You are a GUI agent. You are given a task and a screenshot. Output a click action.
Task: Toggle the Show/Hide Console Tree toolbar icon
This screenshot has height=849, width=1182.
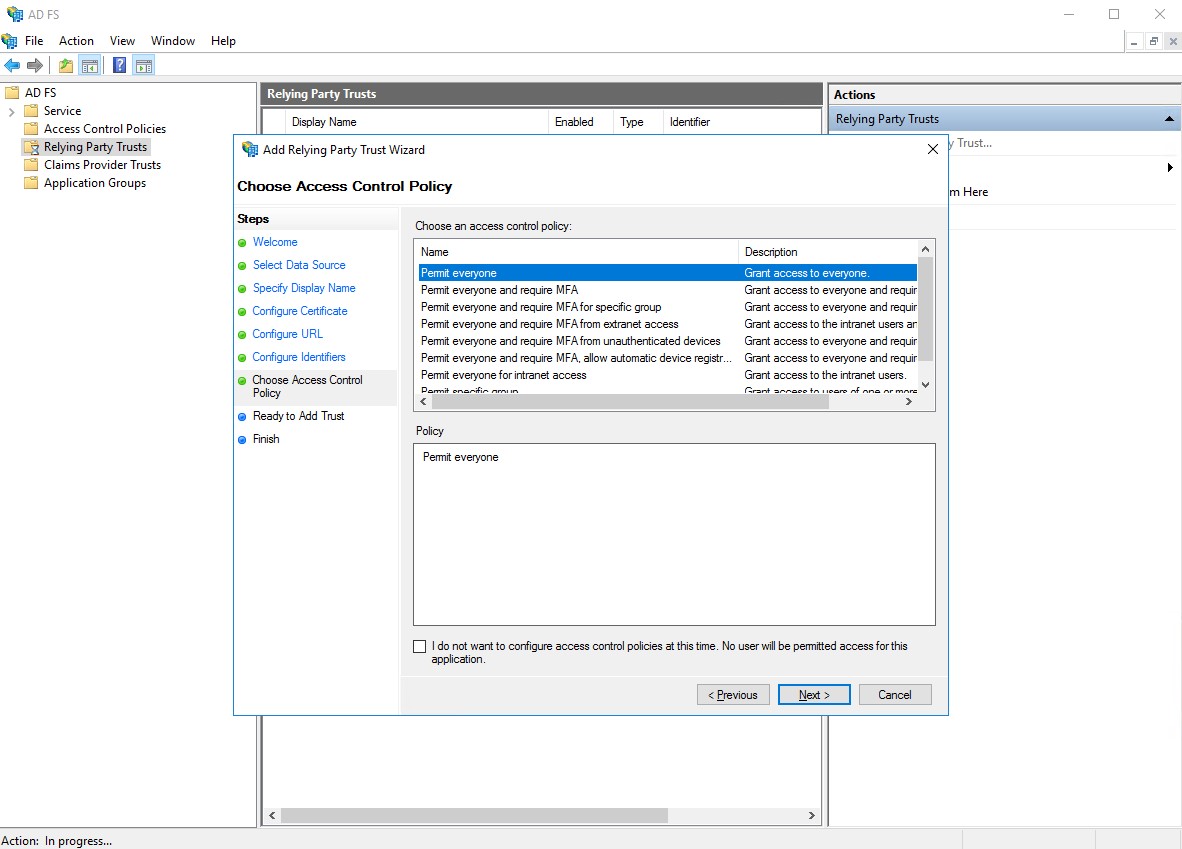(x=89, y=65)
